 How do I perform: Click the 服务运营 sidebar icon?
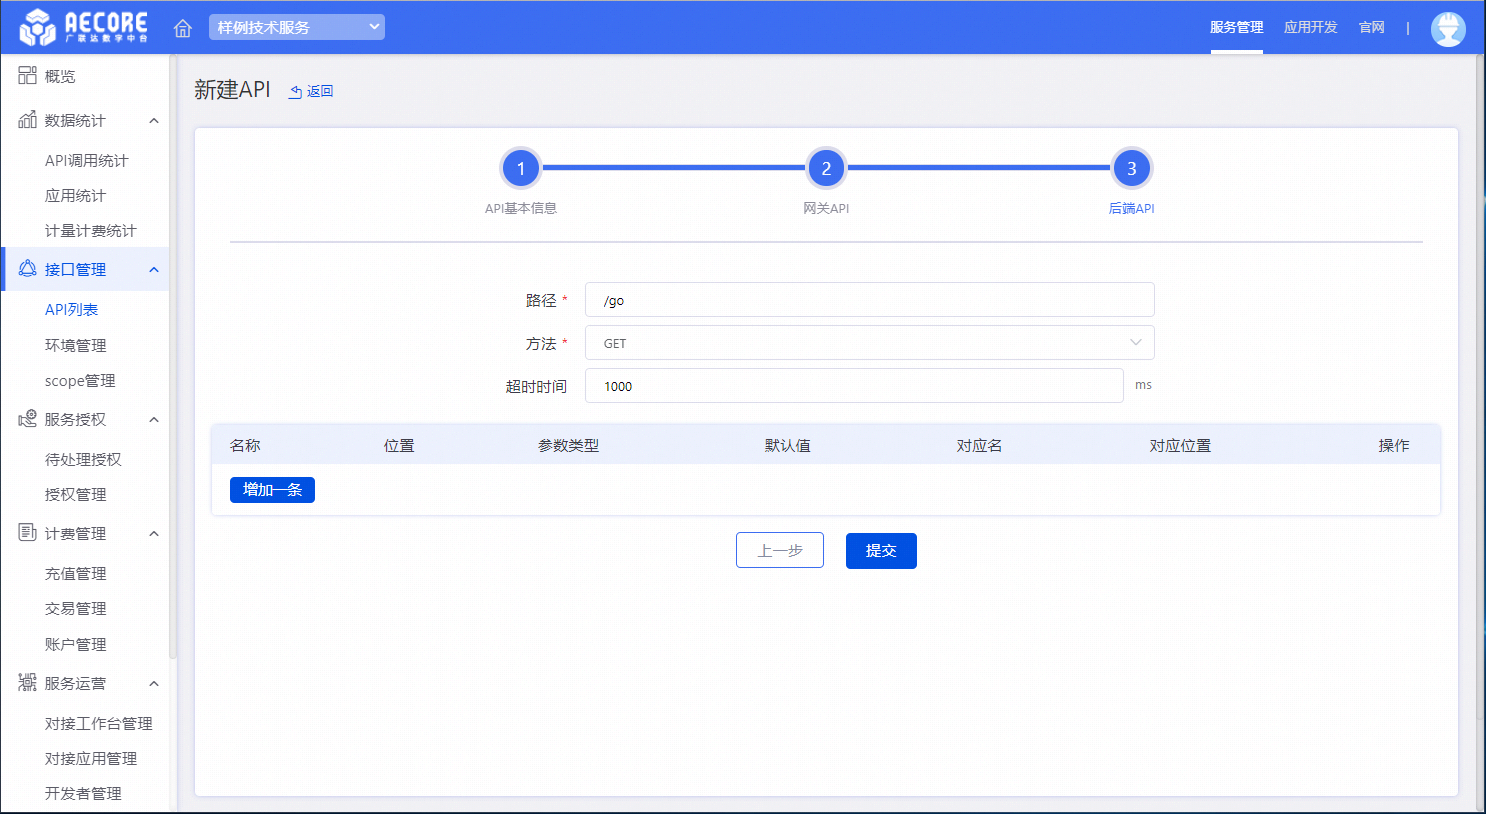(x=27, y=683)
